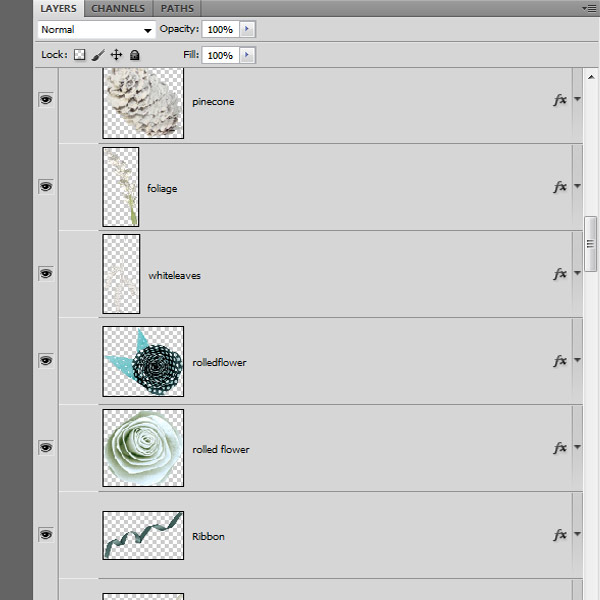Screen dimensions: 600x600
Task: Expand whiteleaves layer effects arrow
Action: (577, 273)
